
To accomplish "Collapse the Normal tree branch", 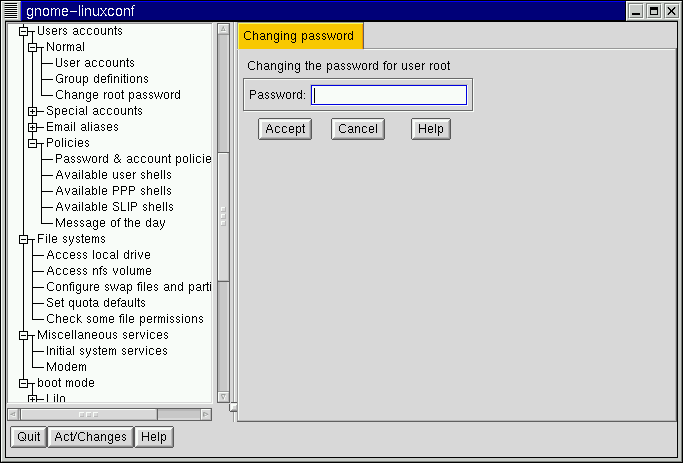I will click(x=32, y=47).
